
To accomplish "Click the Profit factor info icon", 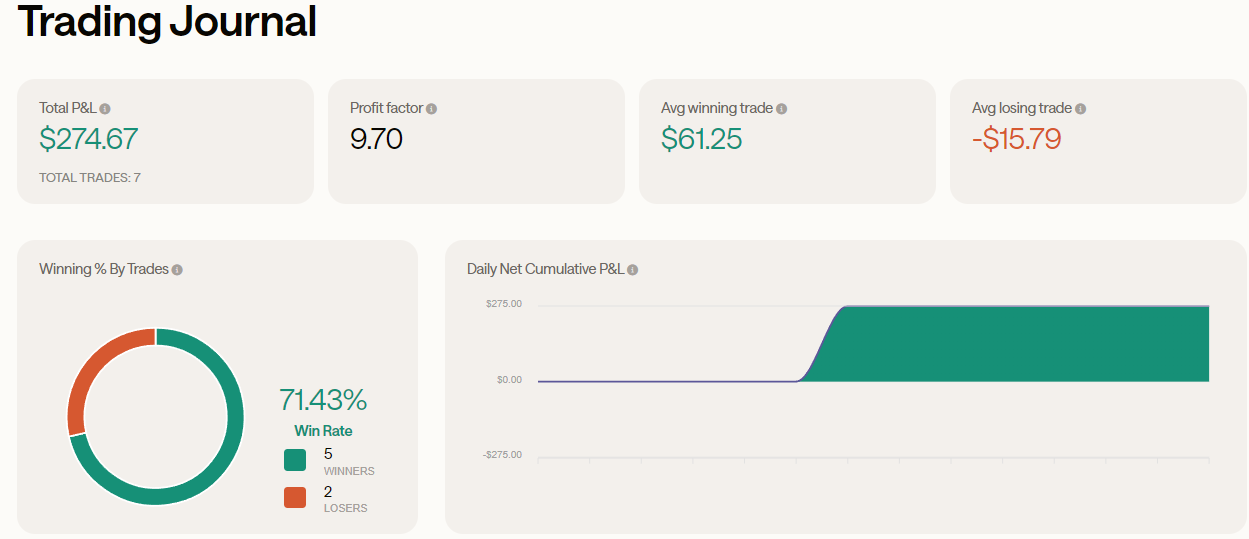I will coord(432,109).
